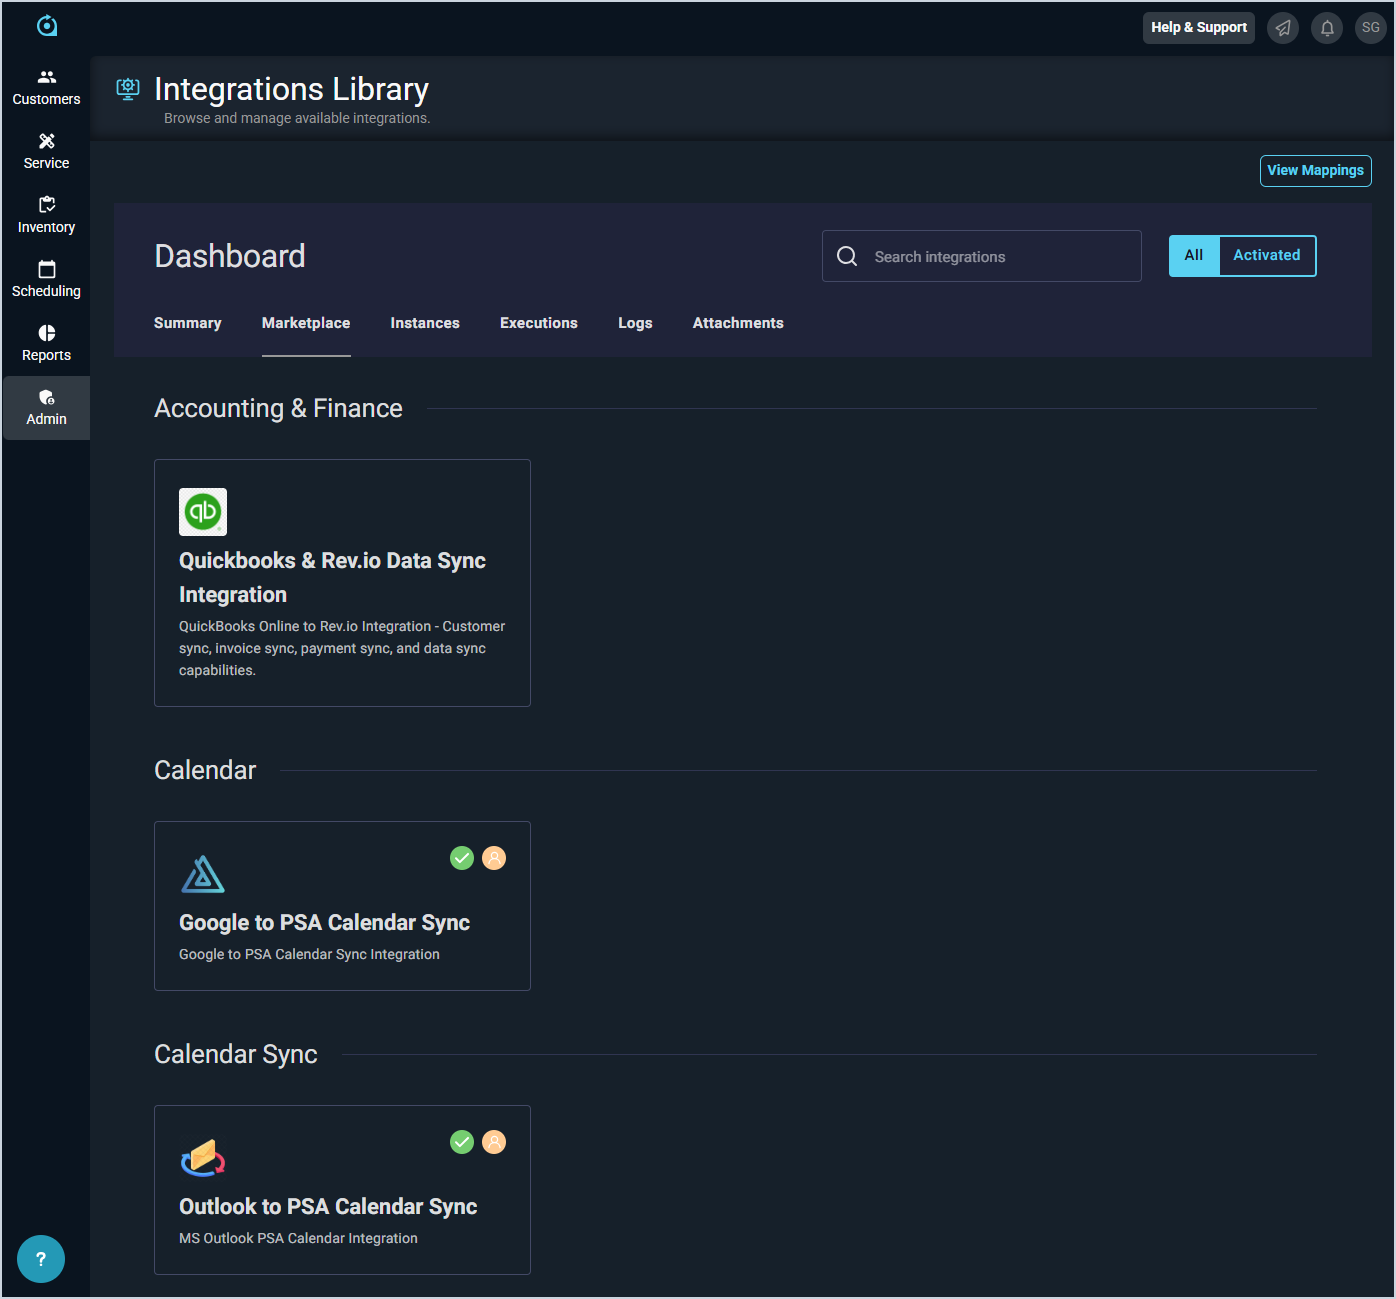Open Reports in the sidebar
Image resolution: width=1396 pixels, height=1299 pixels.
tap(46, 344)
